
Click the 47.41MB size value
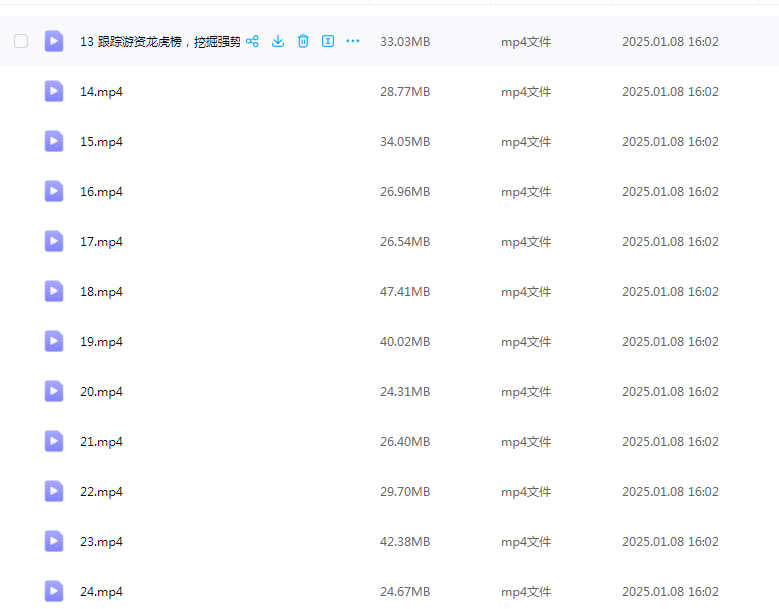(x=405, y=292)
